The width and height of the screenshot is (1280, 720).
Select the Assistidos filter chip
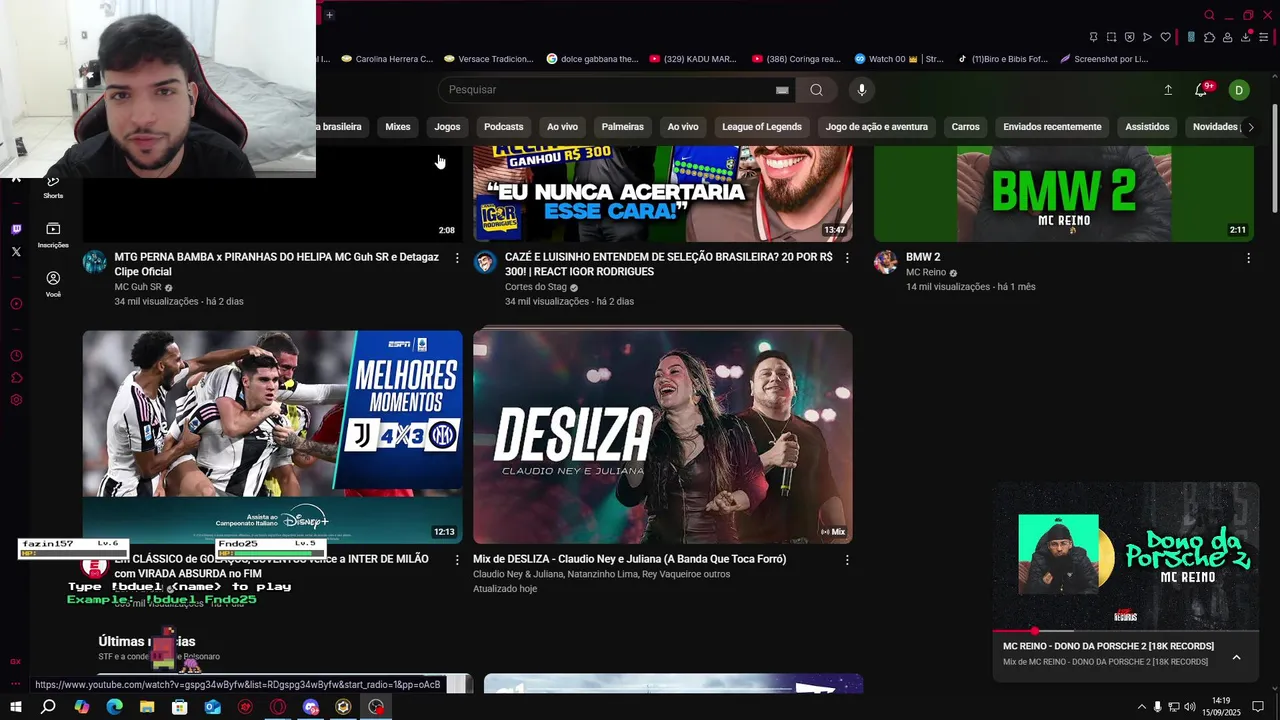point(1147,127)
